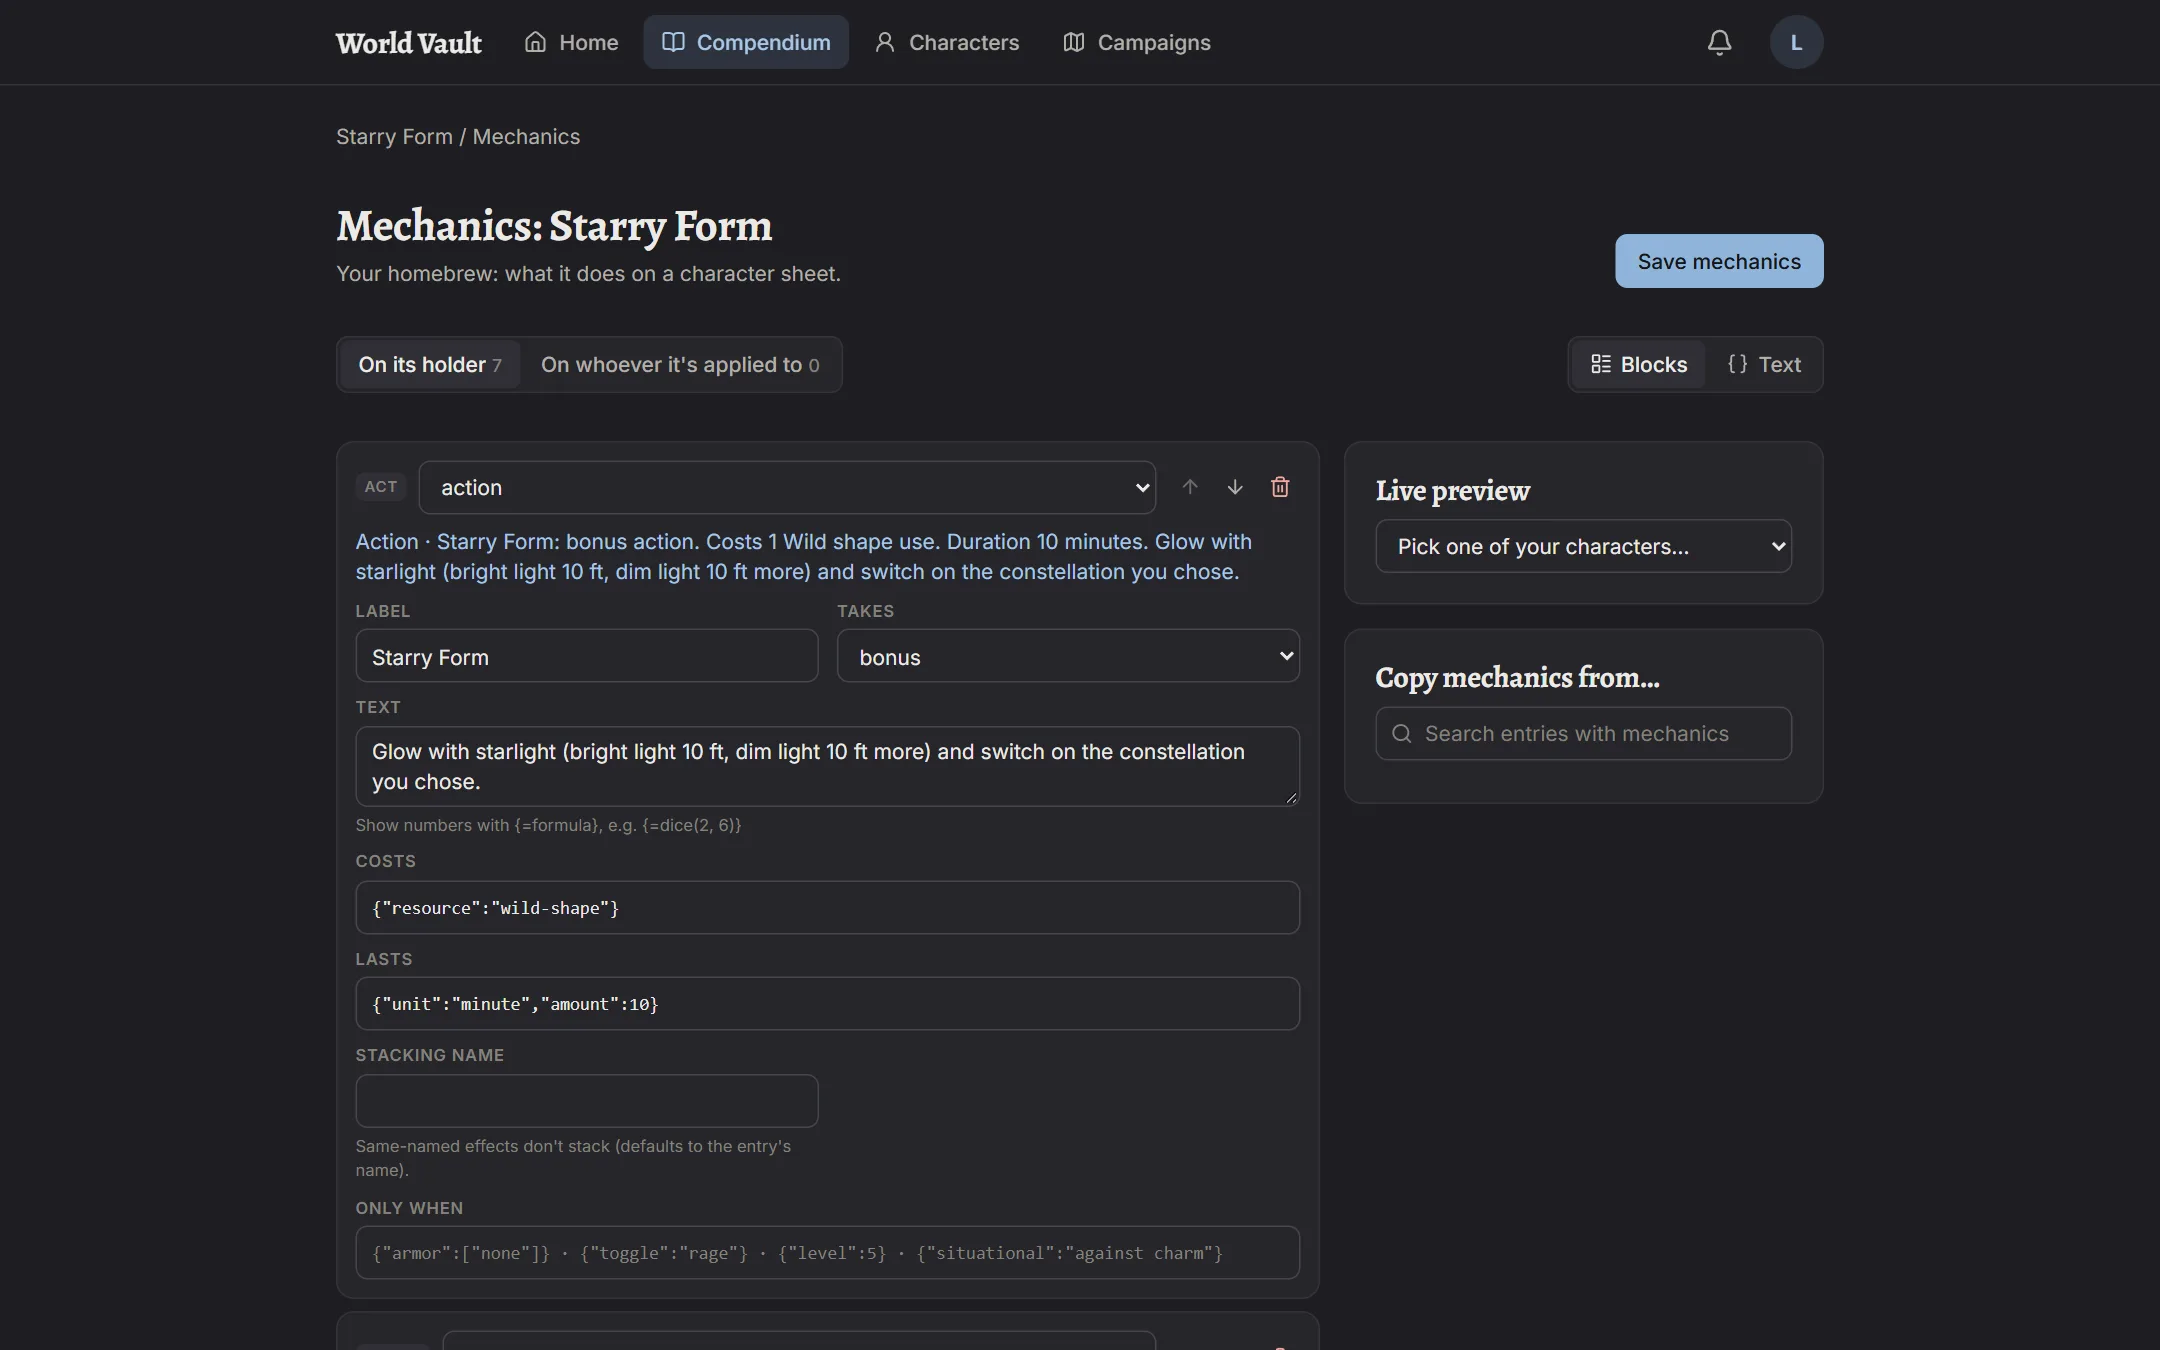Click the Live preview heading
The height and width of the screenshot is (1350, 2160).
(x=1452, y=490)
